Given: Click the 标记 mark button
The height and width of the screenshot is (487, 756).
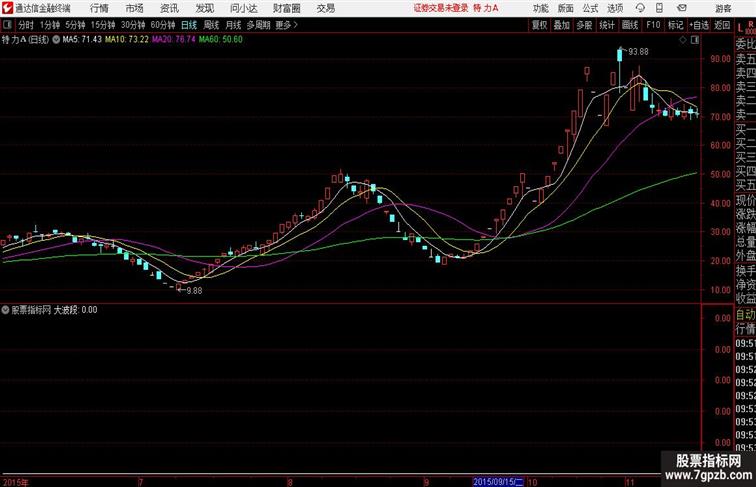Looking at the screenshot, I should coord(675,25).
